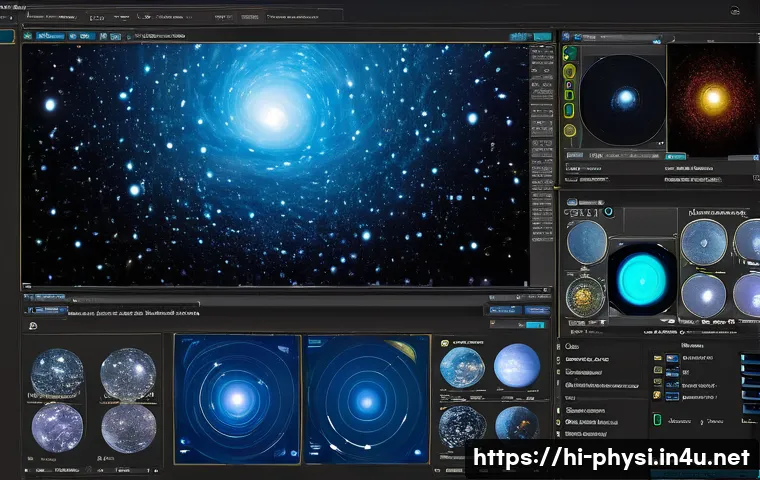Open the left concentric orbit diagram
This screenshot has height=480, width=760.
pos(237,397)
